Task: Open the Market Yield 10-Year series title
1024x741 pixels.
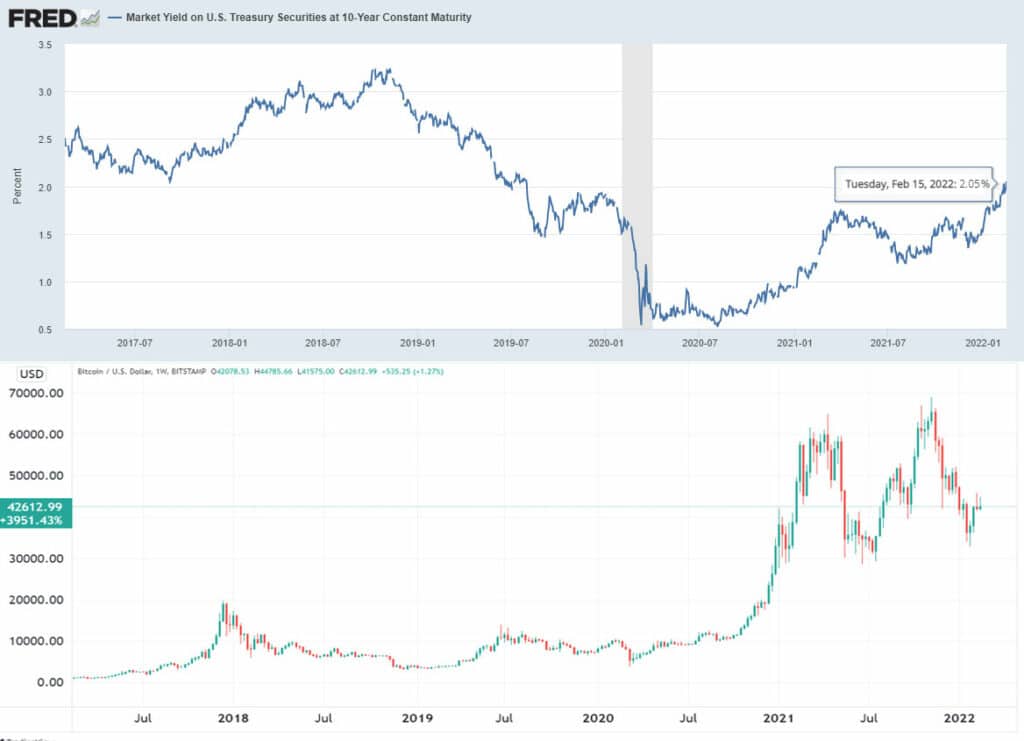Action: (298, 18)
